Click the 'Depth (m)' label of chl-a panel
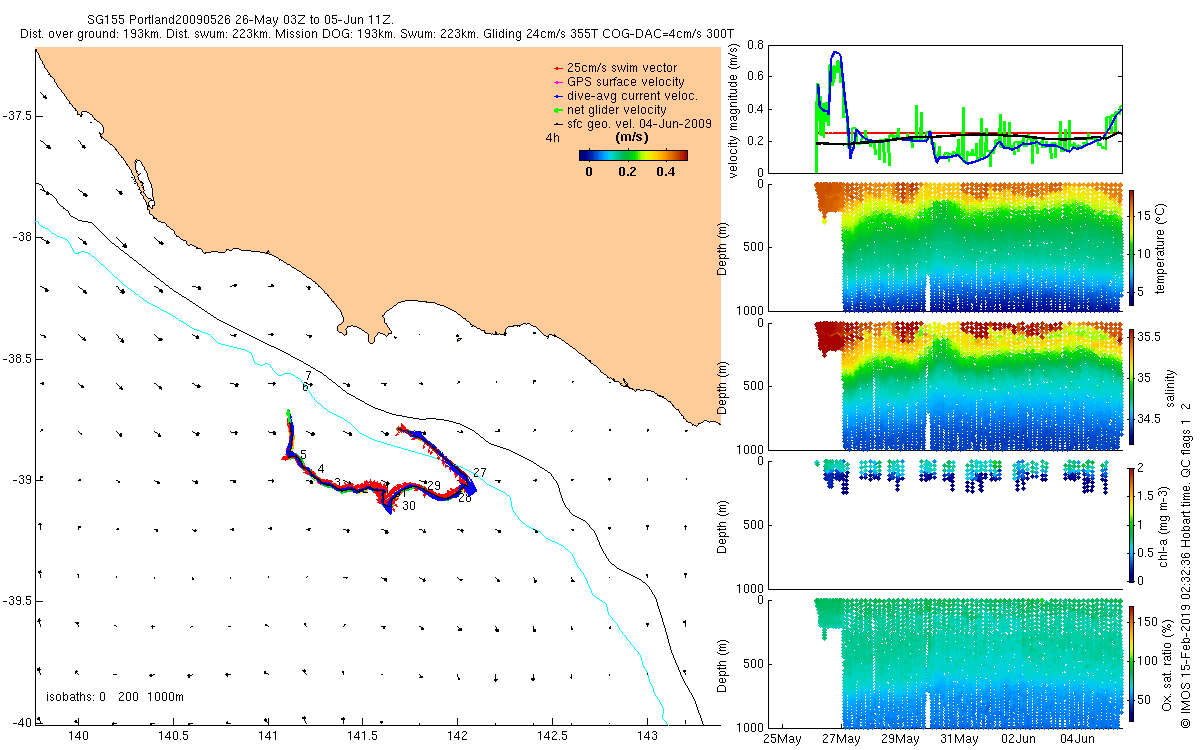 [x=724, y=525]
